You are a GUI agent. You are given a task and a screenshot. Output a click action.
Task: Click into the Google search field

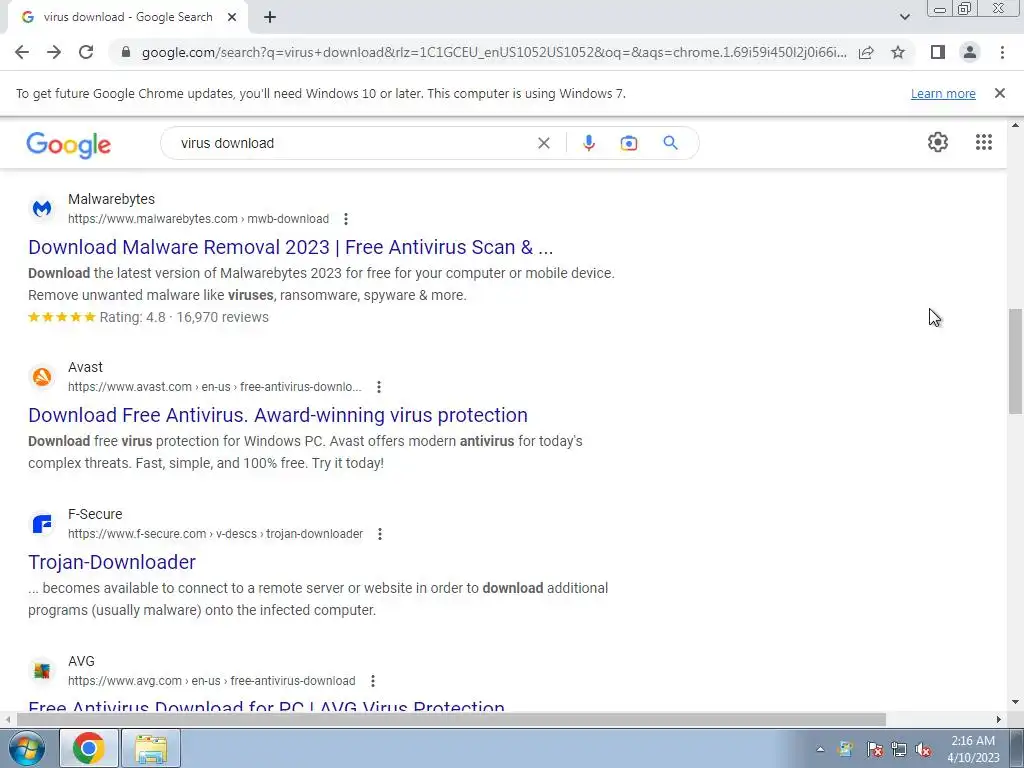tap(353, 143)
